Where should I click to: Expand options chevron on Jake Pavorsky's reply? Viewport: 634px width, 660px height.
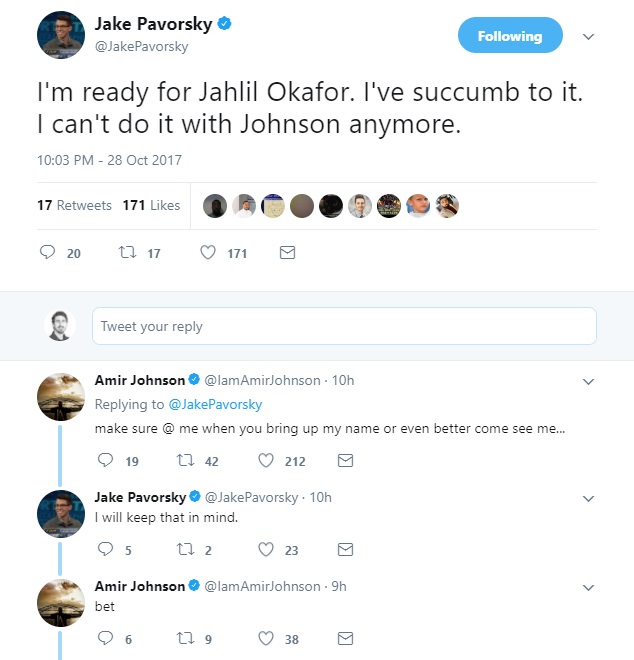coord(589,497)
